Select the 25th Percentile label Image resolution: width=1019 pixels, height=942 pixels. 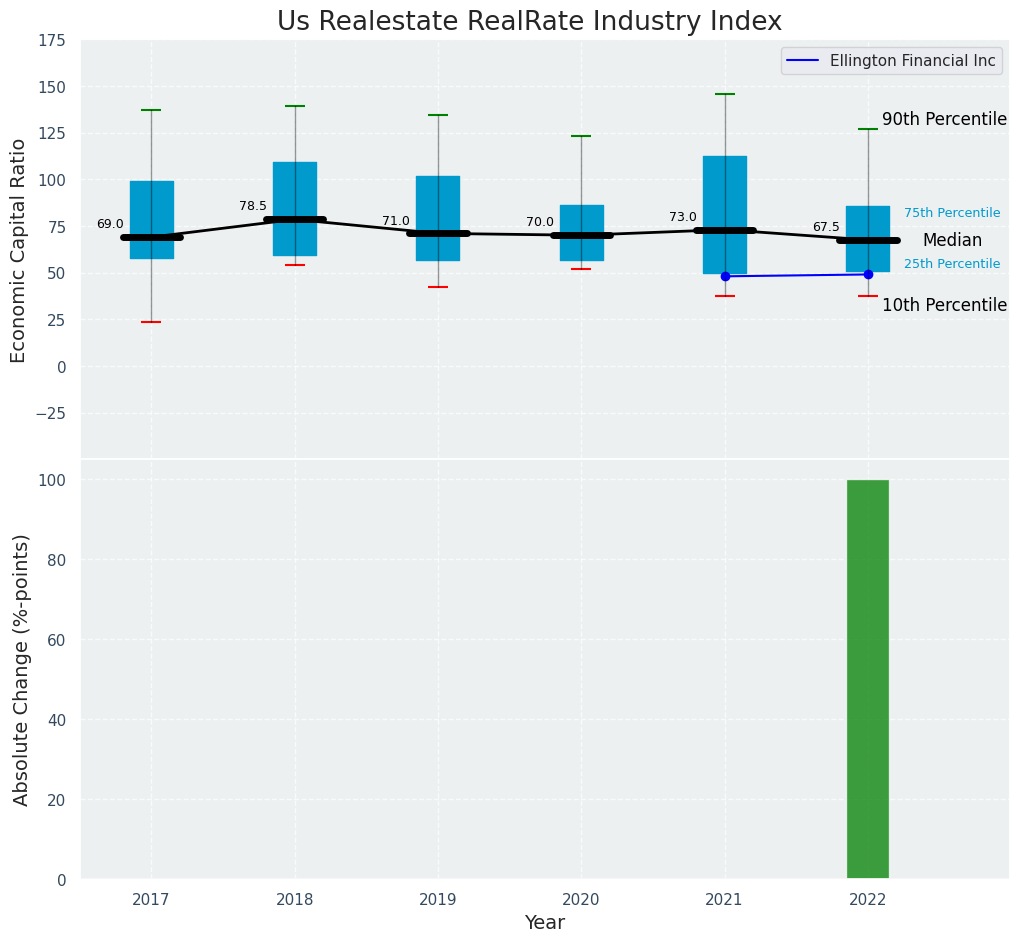[x=951, y=264]
